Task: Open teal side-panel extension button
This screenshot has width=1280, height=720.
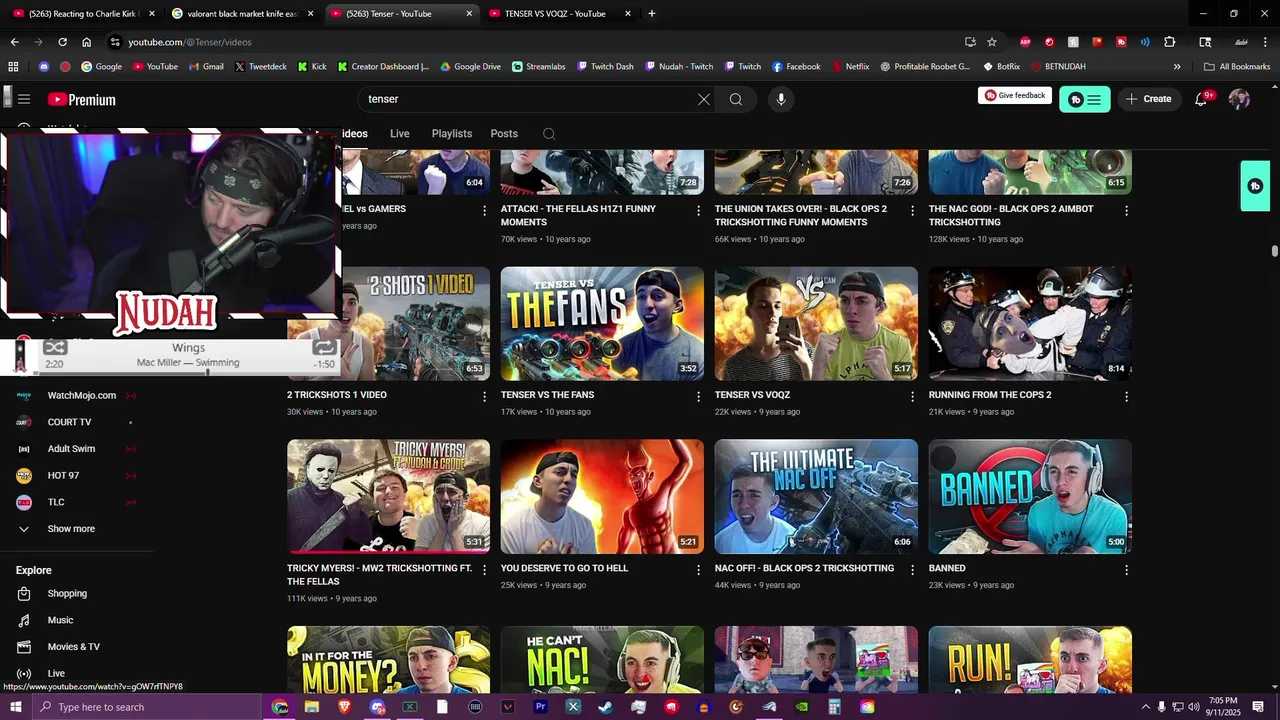Action: (x=1255, y=186)
